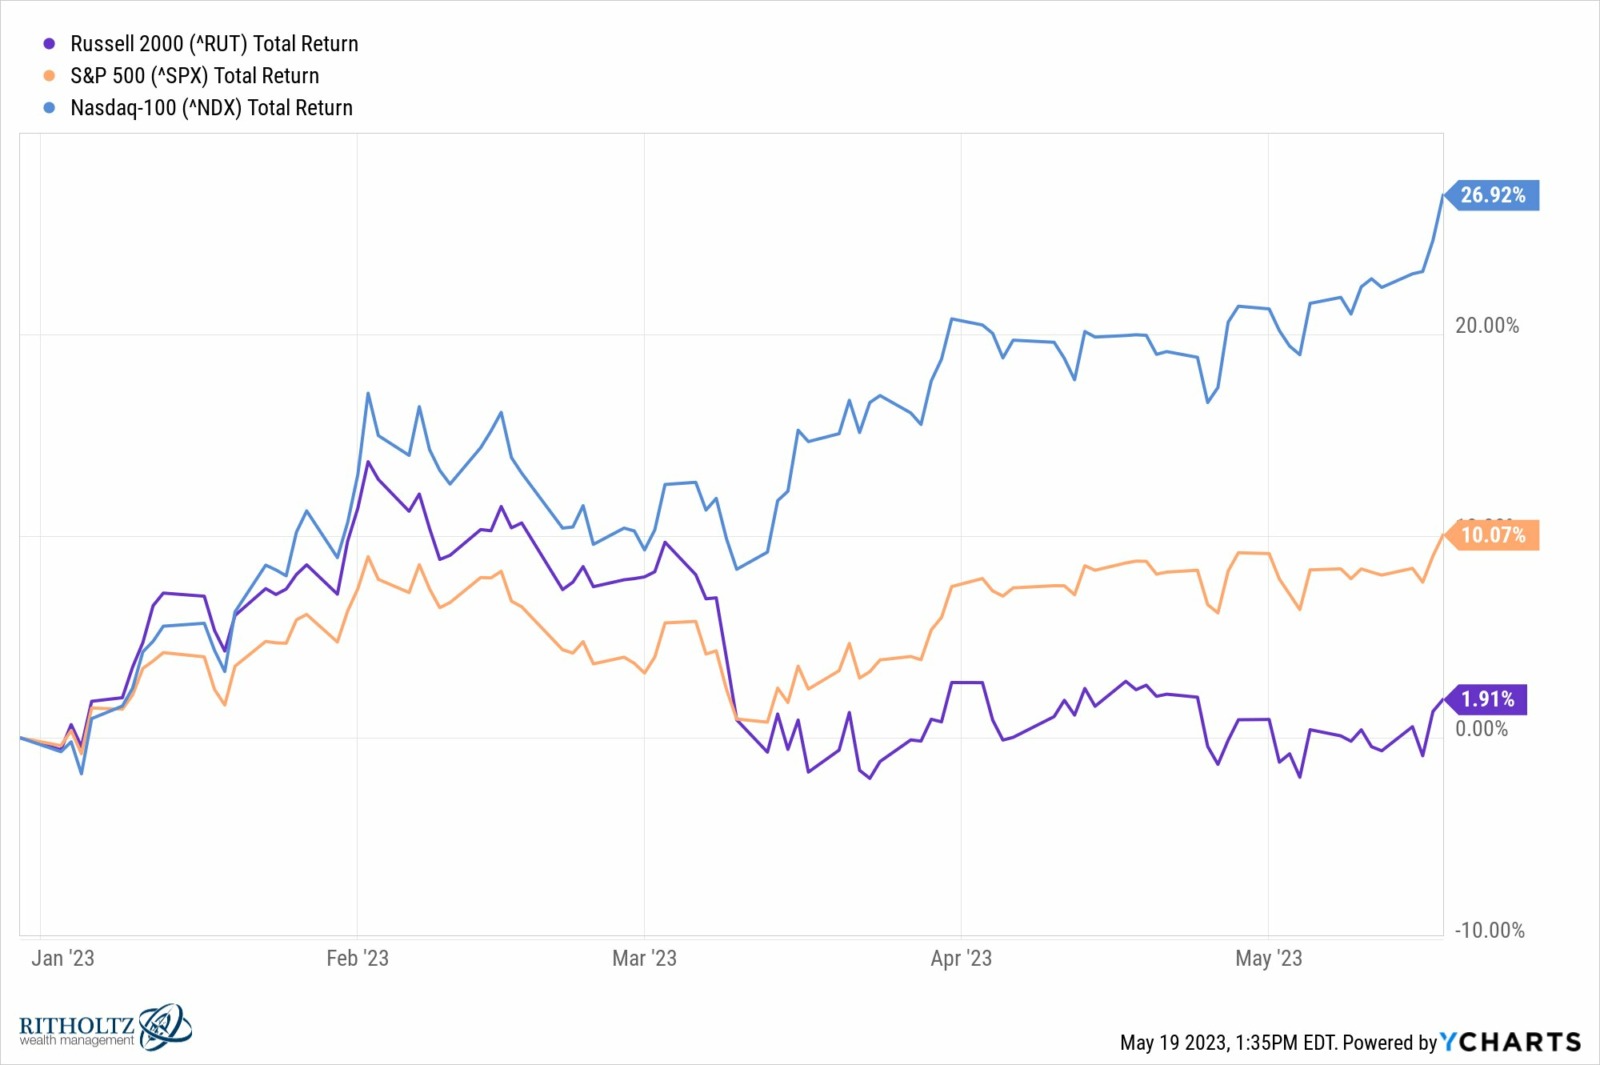Click the orange S&P 500 legend dot
This screenshot has width=1600, height=1065.
(x=49, y=76)
